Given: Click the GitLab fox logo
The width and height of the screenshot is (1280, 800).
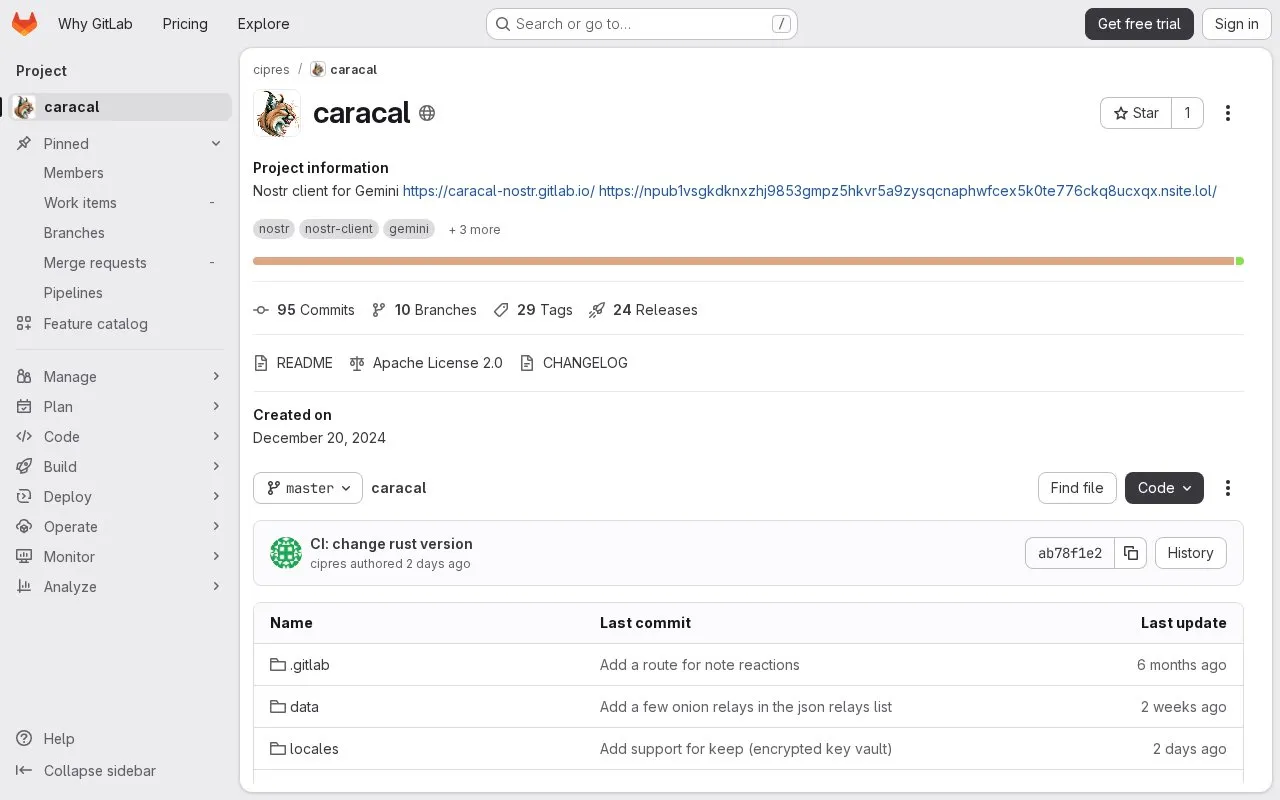Looking at the screenshot, I should click(24, 24).
